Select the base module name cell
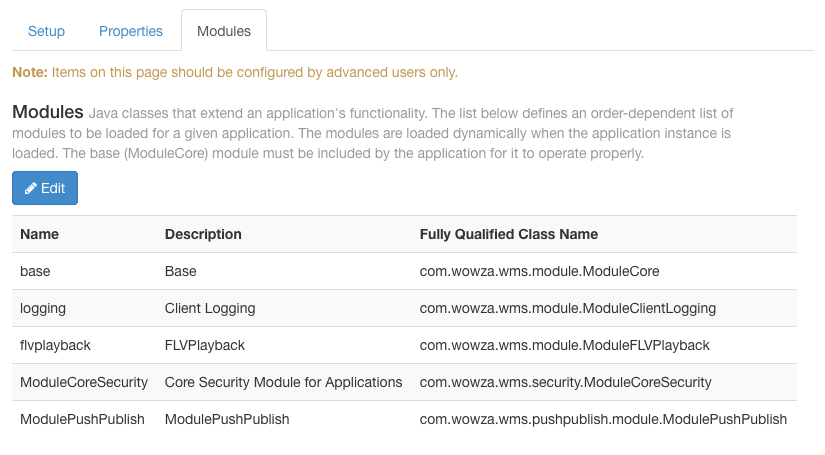 (36, 271)
